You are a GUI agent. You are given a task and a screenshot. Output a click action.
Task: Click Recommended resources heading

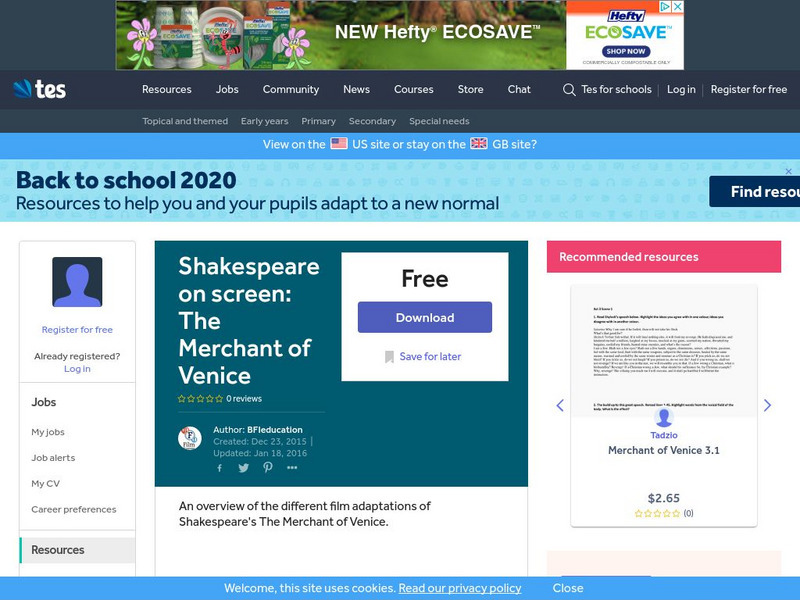[x=629, y=257]
